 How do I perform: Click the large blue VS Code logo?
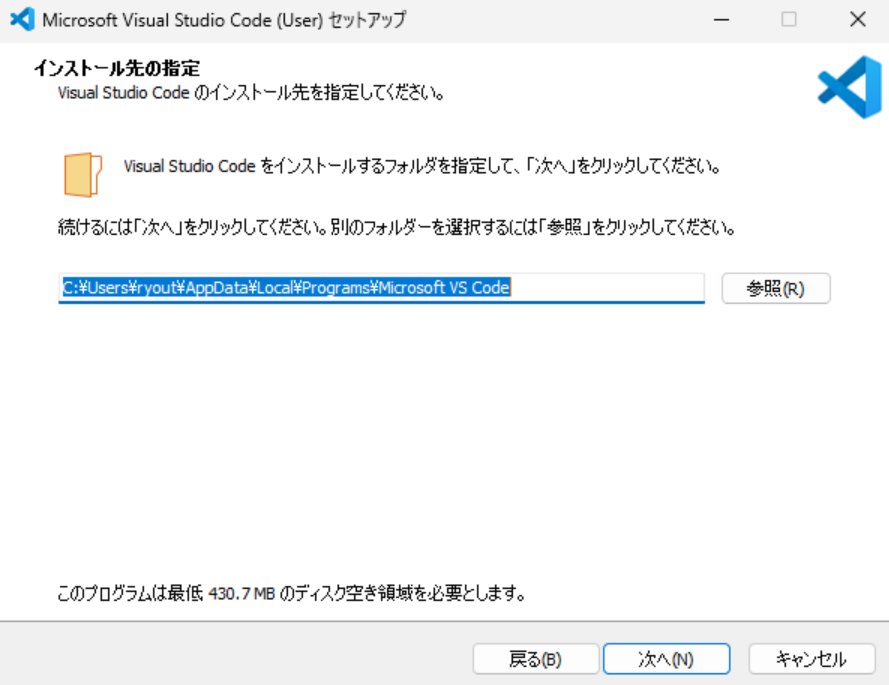click(848, 88)
